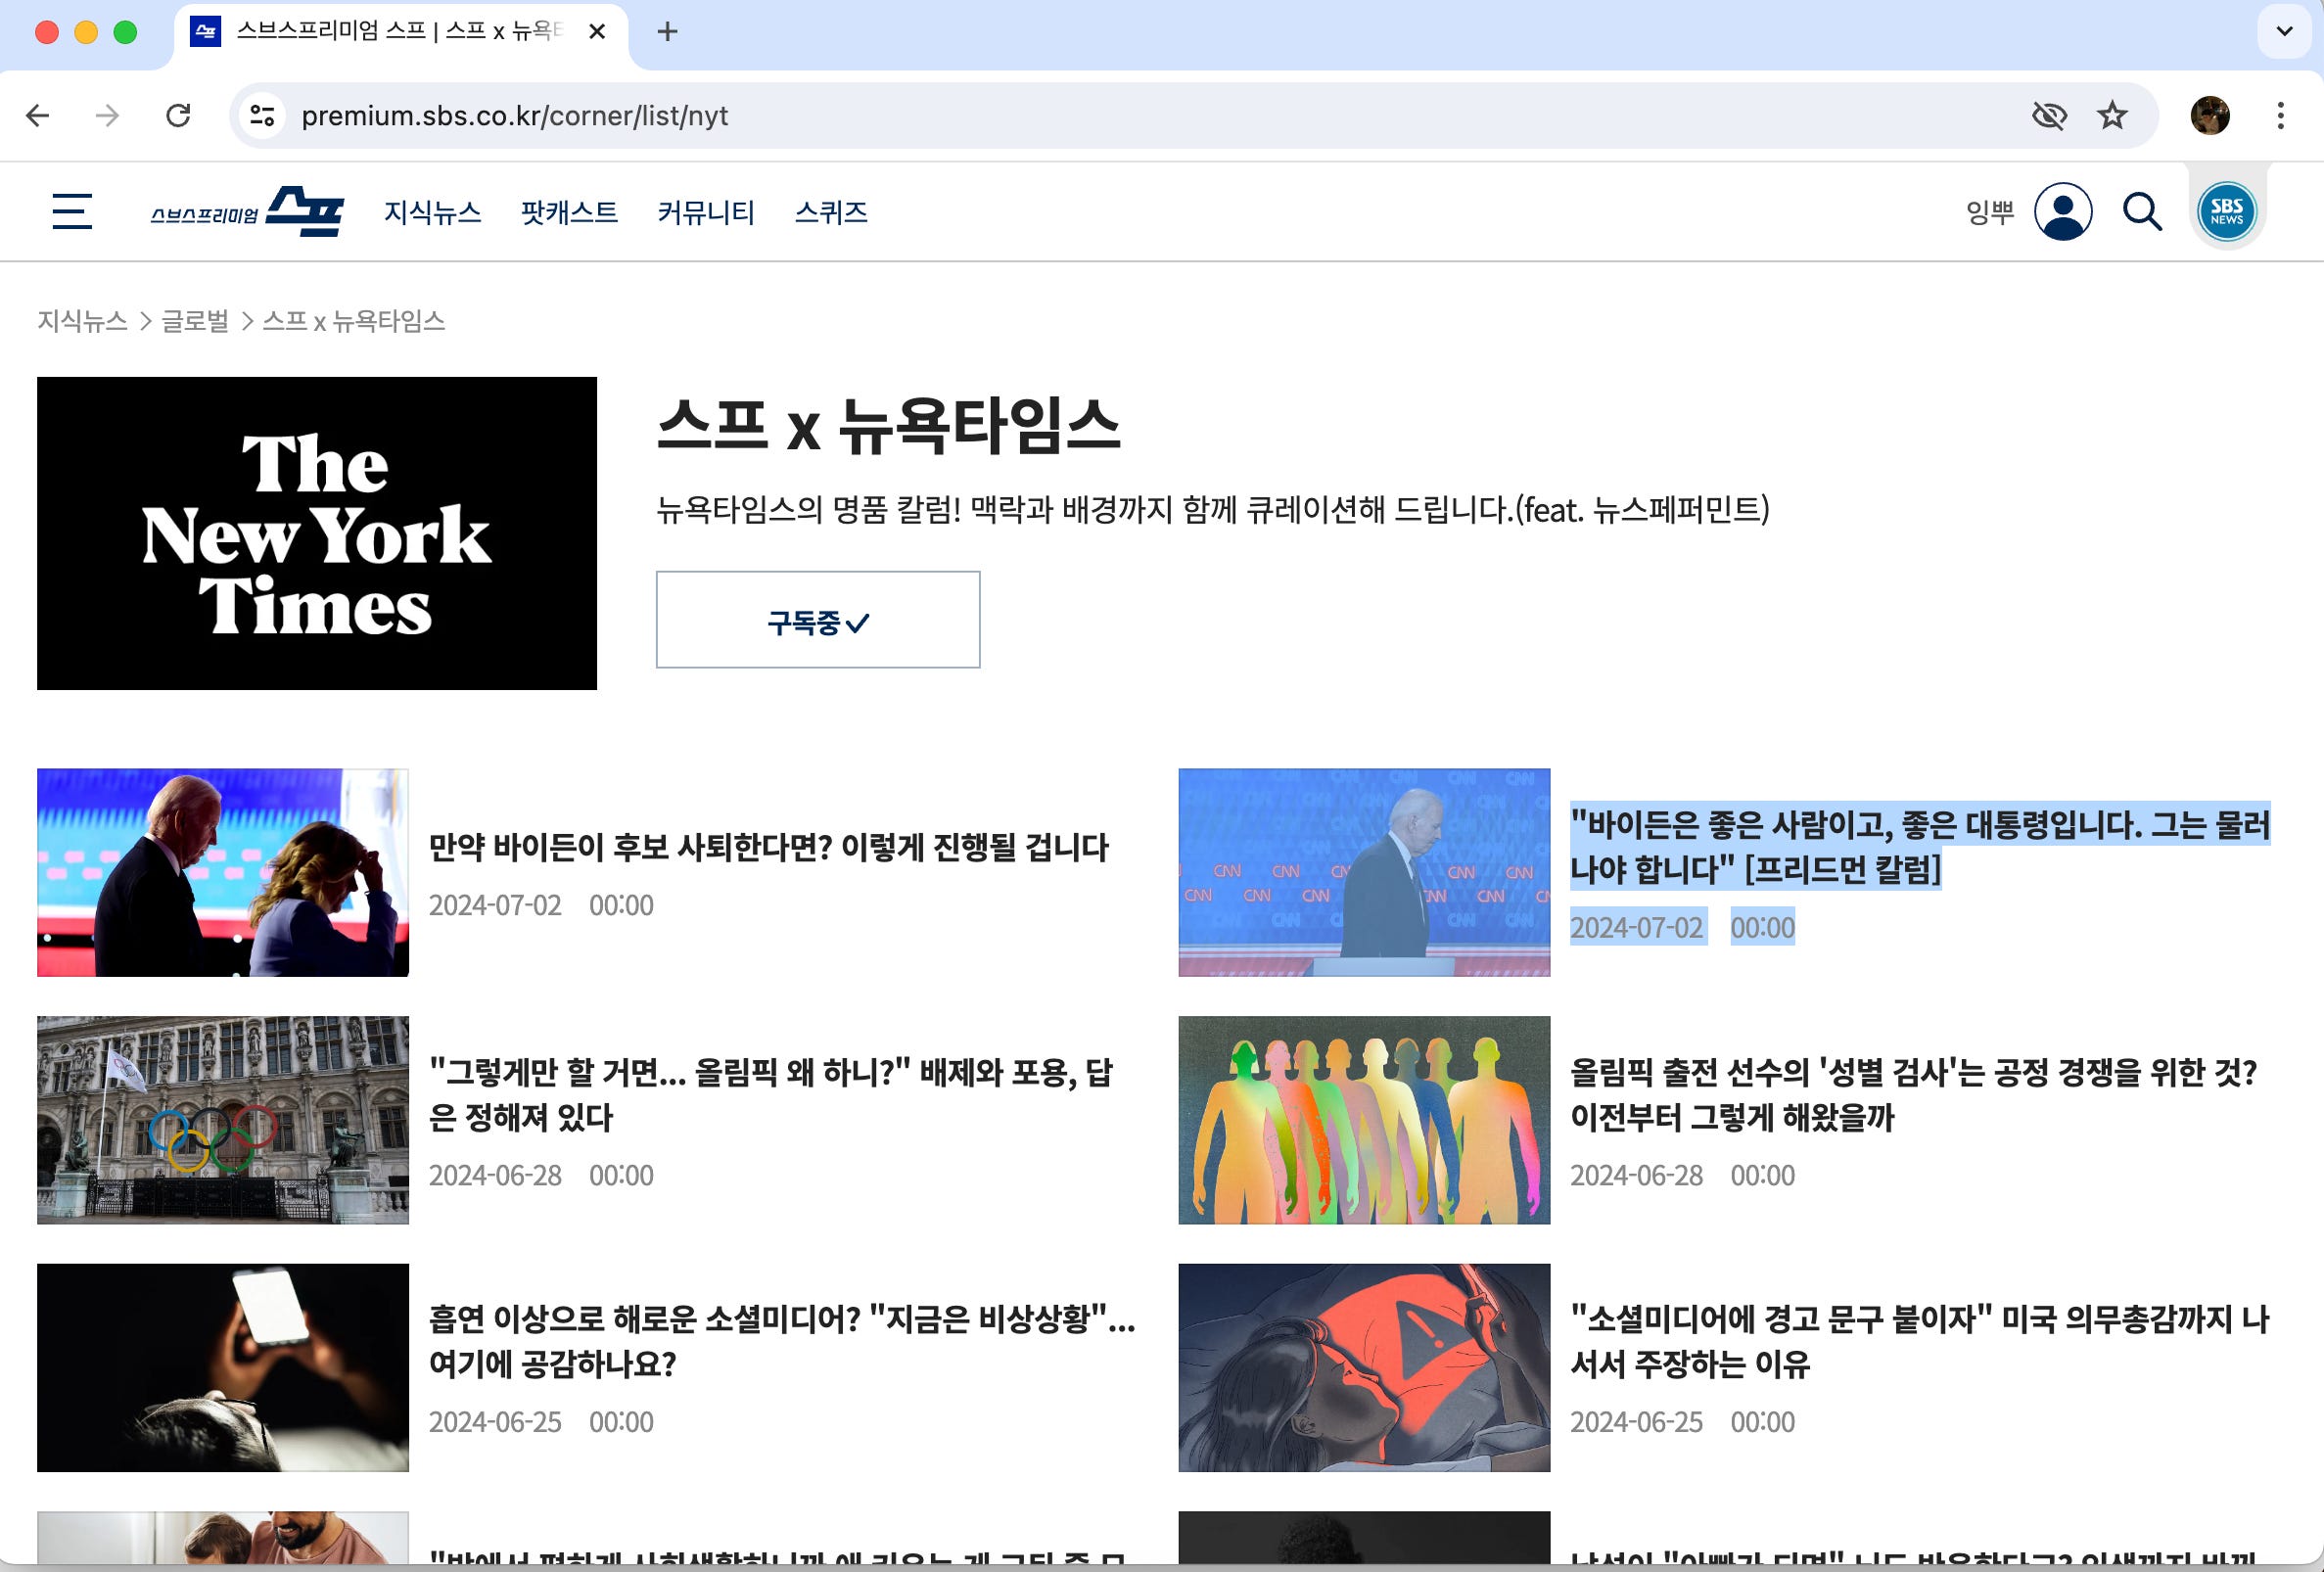
Task: Click the 스프 x 뉴욕타임스 page heading
Action: [888, 427]
